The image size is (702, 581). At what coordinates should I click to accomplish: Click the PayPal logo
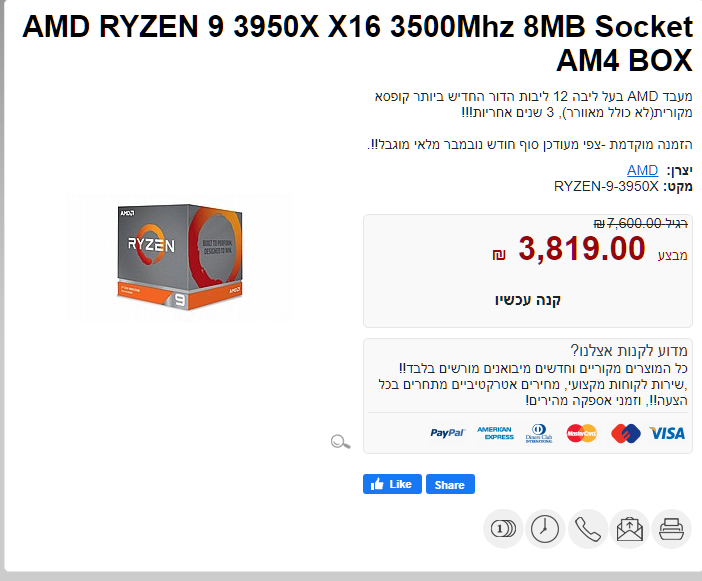coord(447,433)
